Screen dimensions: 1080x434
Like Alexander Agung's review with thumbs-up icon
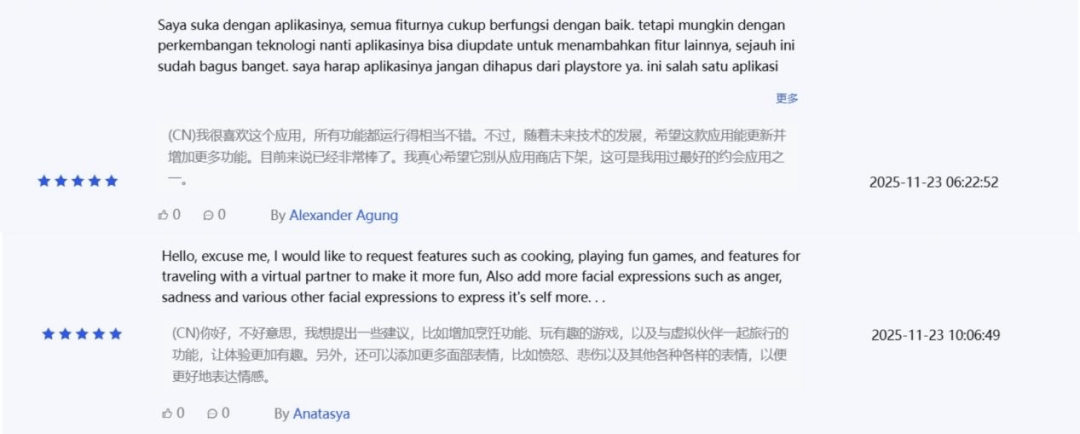pyautogui.click(x=163, y=215)
